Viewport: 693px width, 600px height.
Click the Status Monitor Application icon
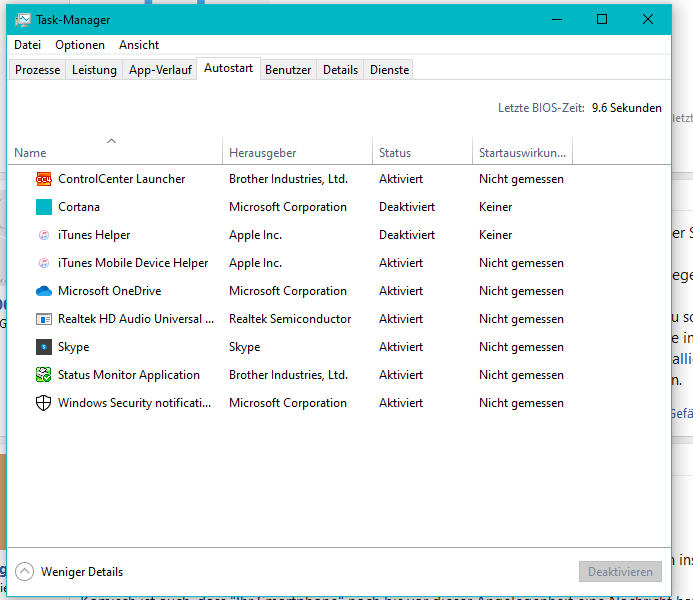(x=43, y=375)
